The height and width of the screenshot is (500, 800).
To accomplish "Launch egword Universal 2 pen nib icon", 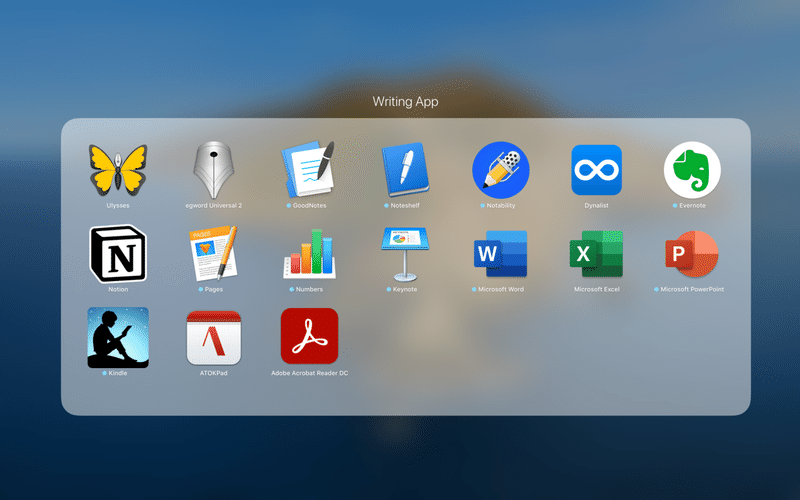I will (213, 170).
